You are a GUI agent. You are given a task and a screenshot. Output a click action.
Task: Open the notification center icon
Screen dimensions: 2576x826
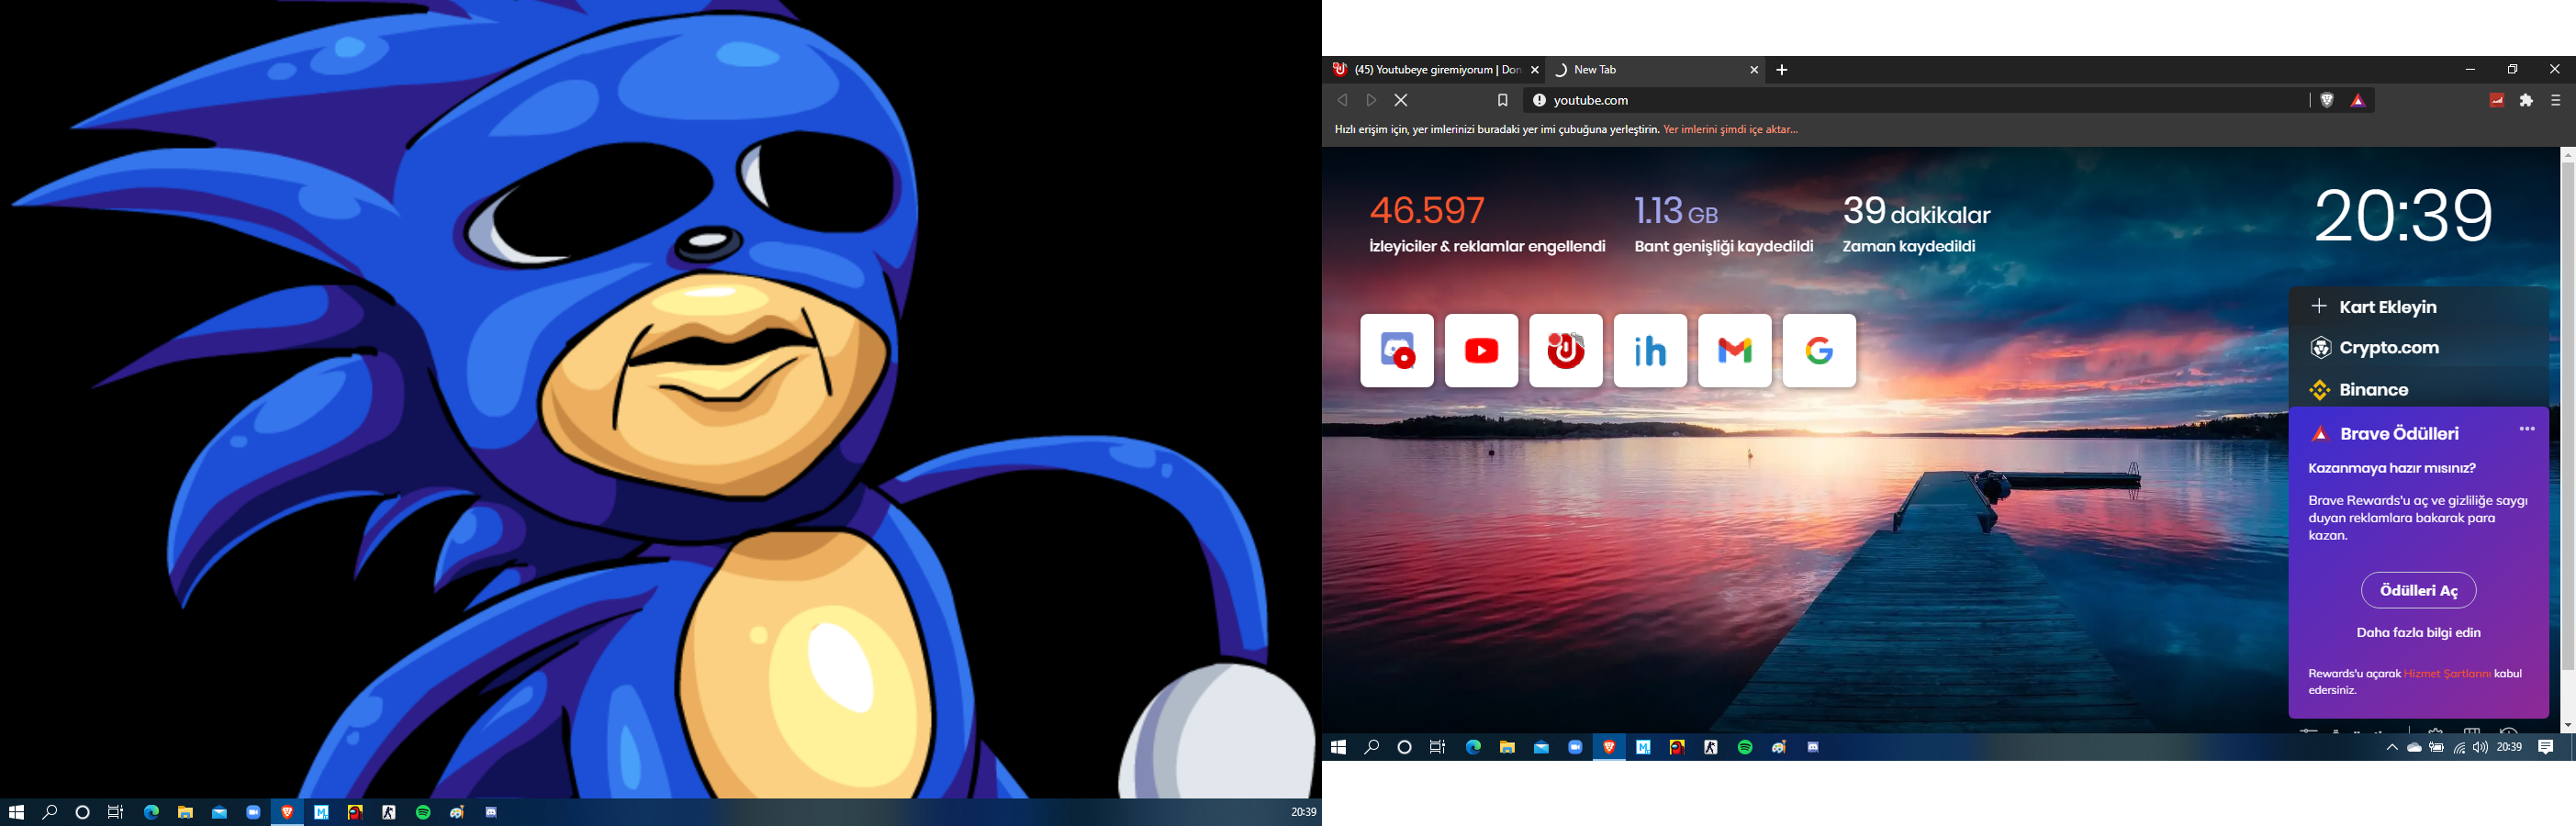[2546, 747]
